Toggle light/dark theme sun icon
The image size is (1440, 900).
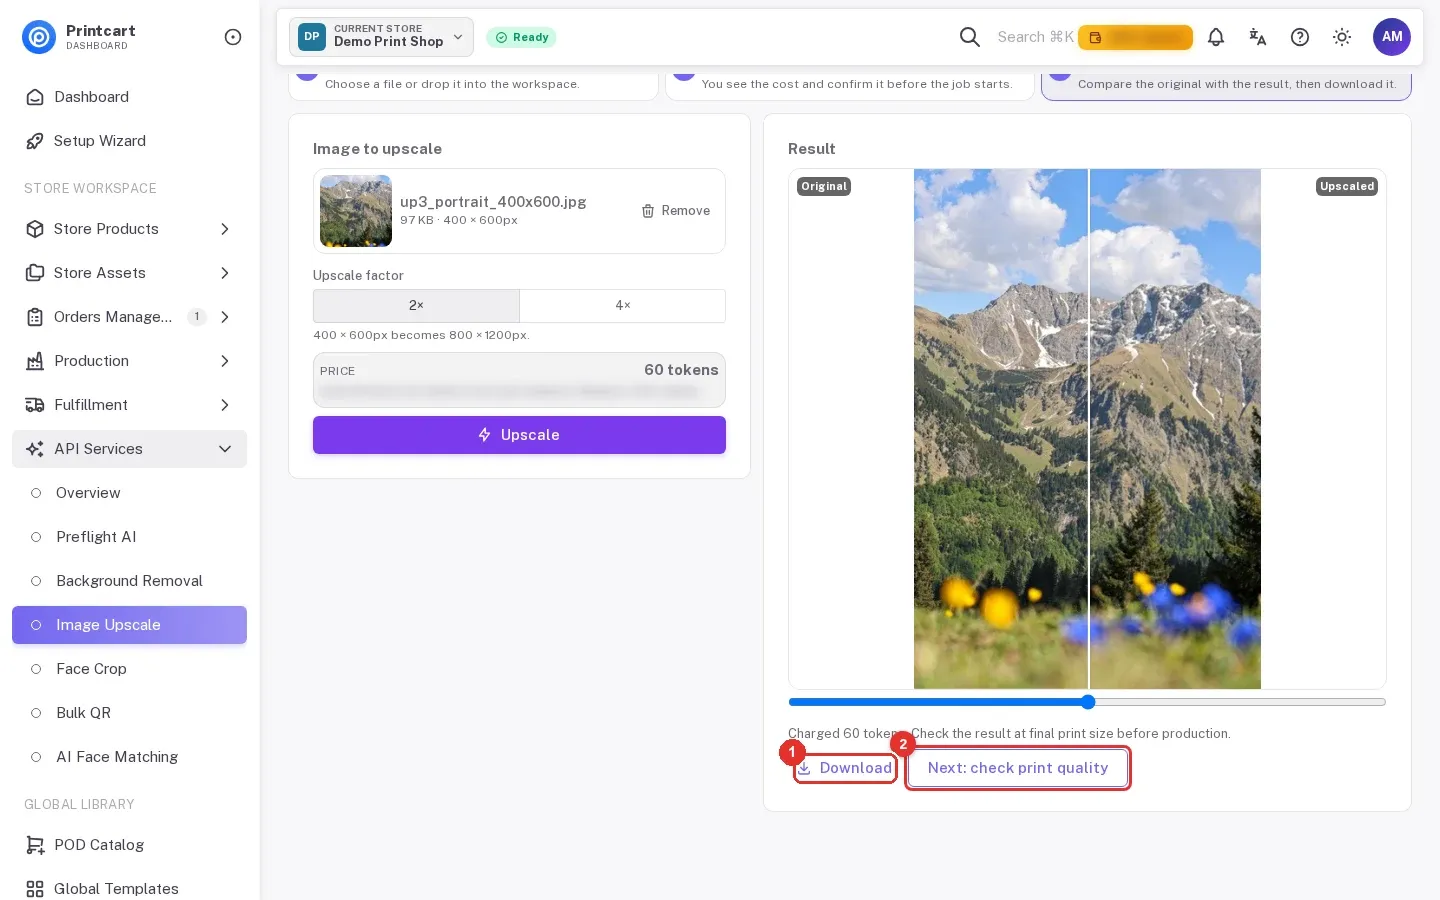point(1342,37)
